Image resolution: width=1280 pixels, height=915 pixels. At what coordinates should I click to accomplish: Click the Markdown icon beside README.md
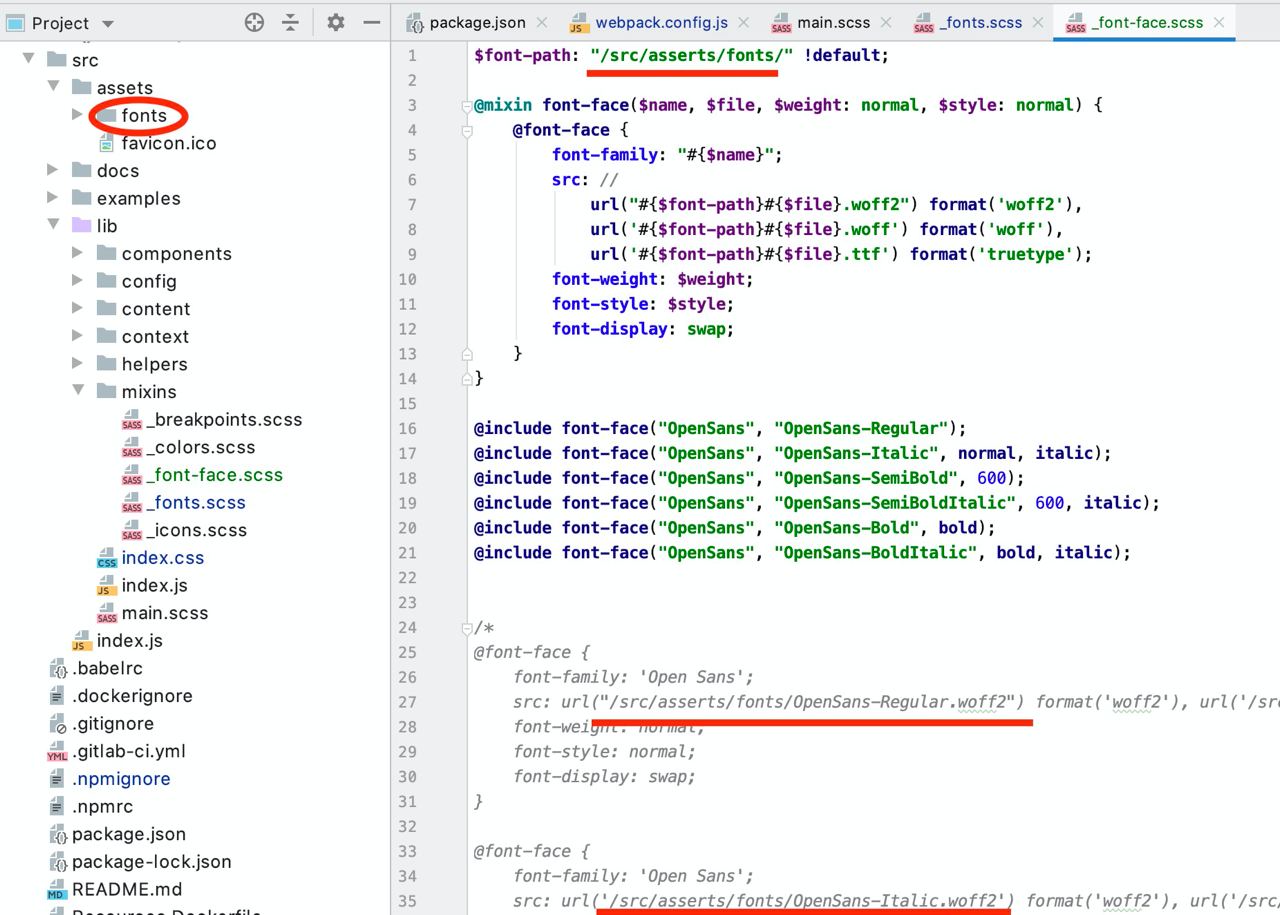pos(57,890)
